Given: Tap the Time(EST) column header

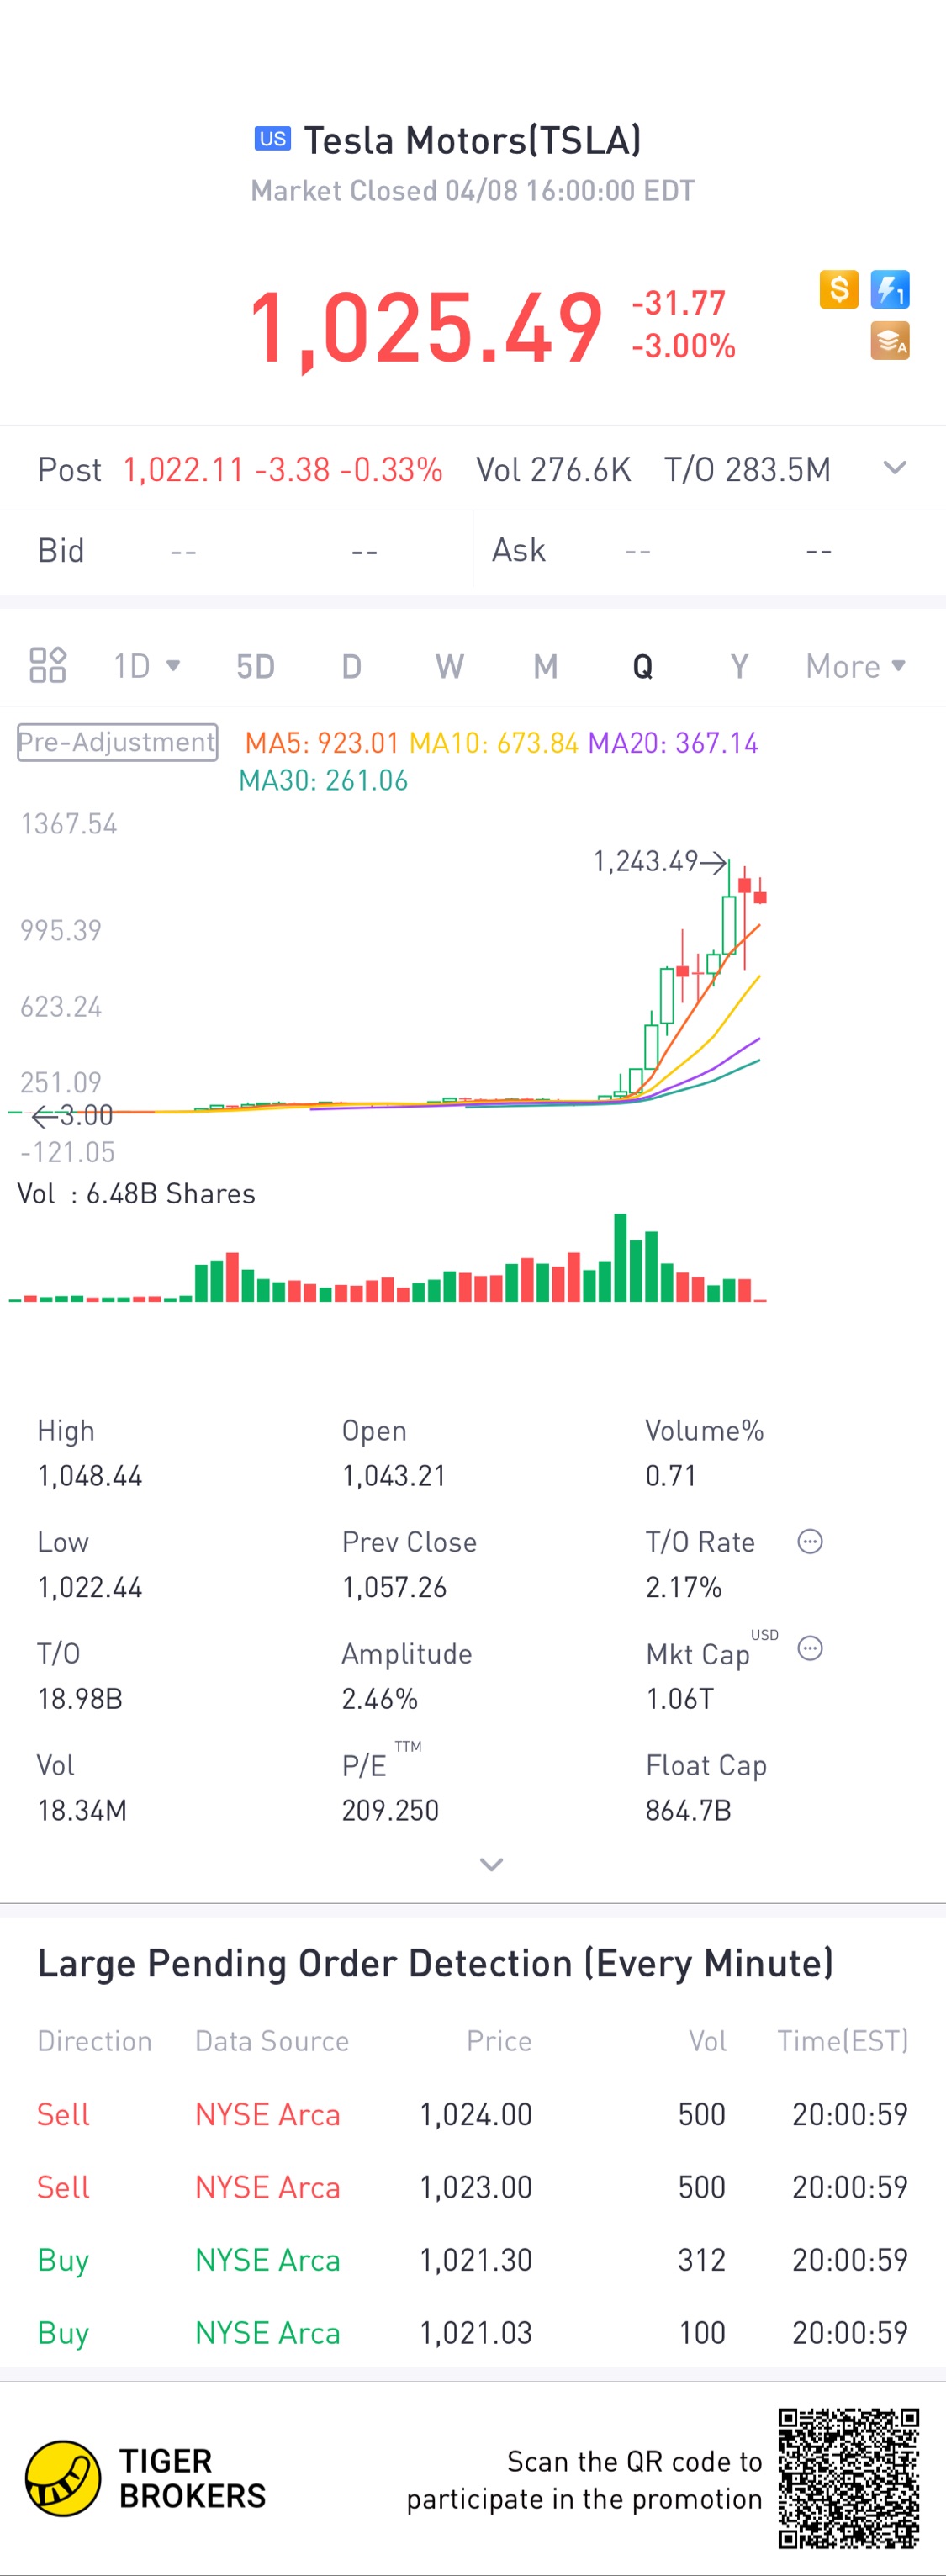Looking at the screenshot, I should 843,2040.
